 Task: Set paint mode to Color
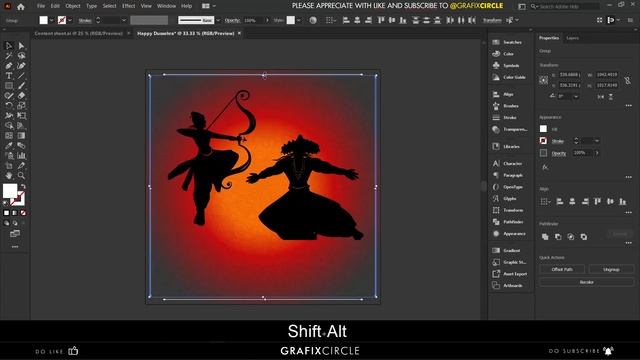pyautogui.click(x=6, y=213)
